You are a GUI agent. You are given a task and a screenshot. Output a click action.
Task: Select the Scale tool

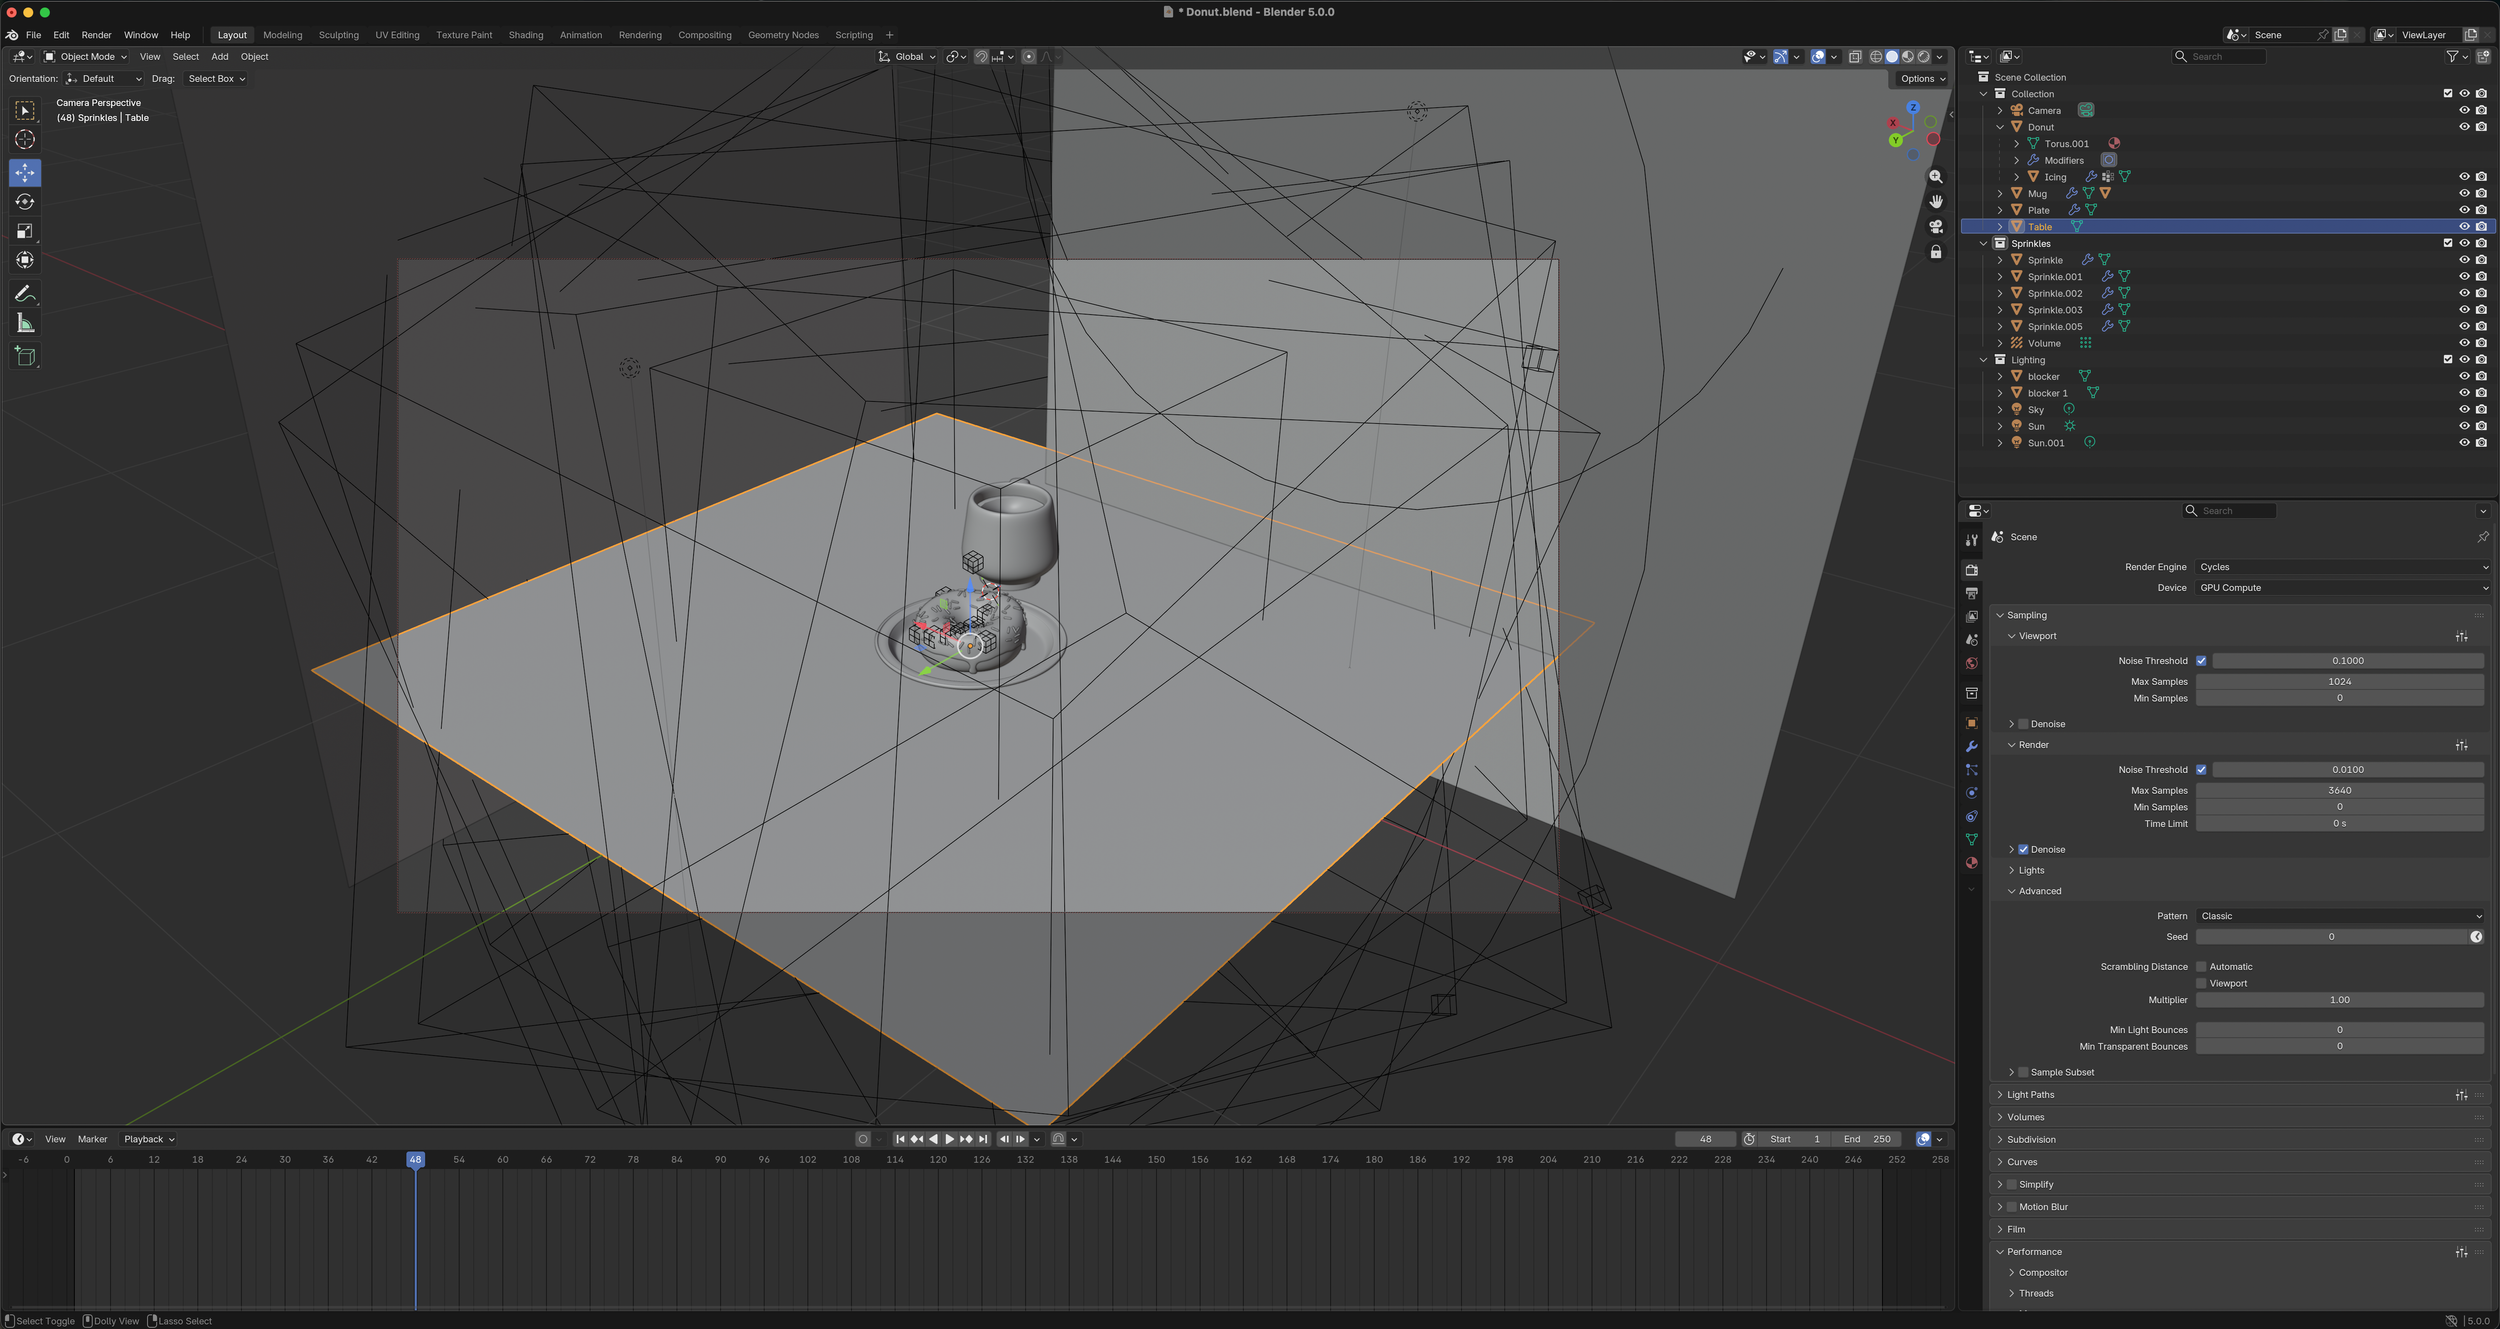click(x=25, y=231)
